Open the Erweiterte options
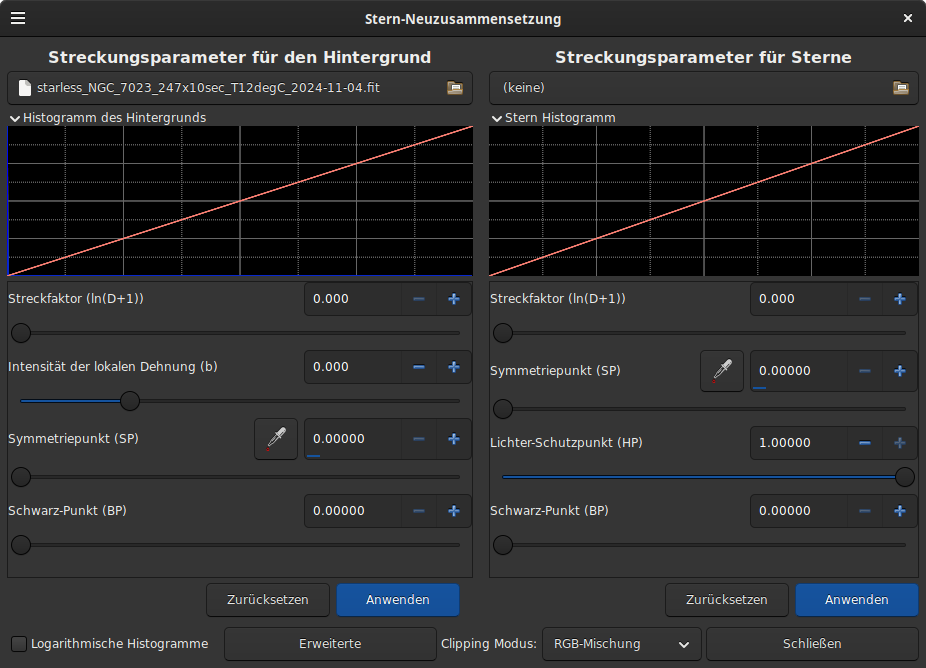This screenshot has width=926, height=668. (x=330, y=644)
